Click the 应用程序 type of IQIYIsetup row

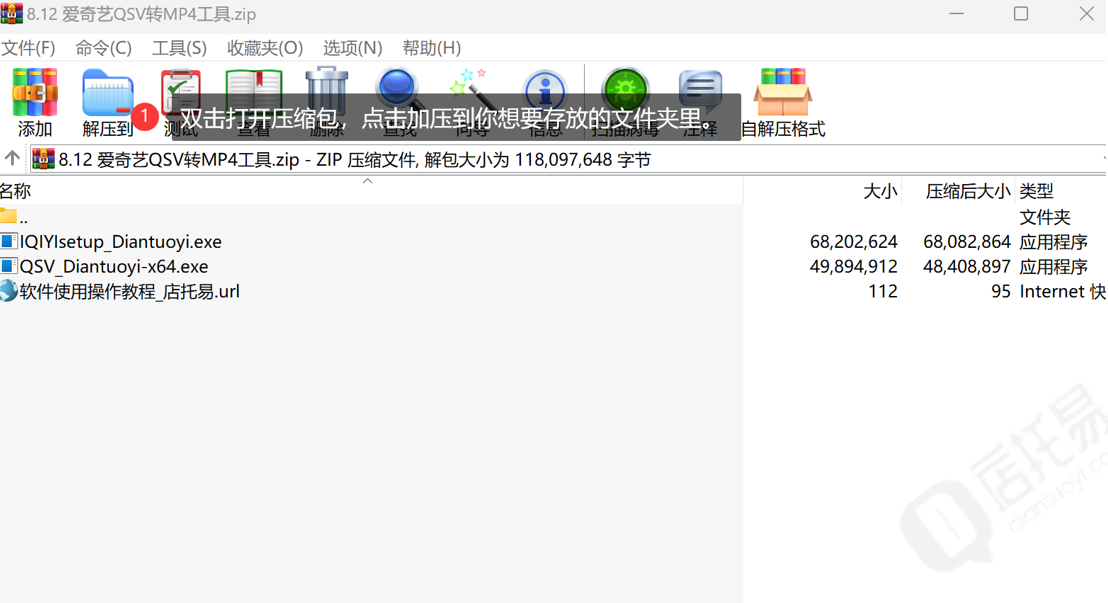pyautogui.click(x=1054, y=242)
